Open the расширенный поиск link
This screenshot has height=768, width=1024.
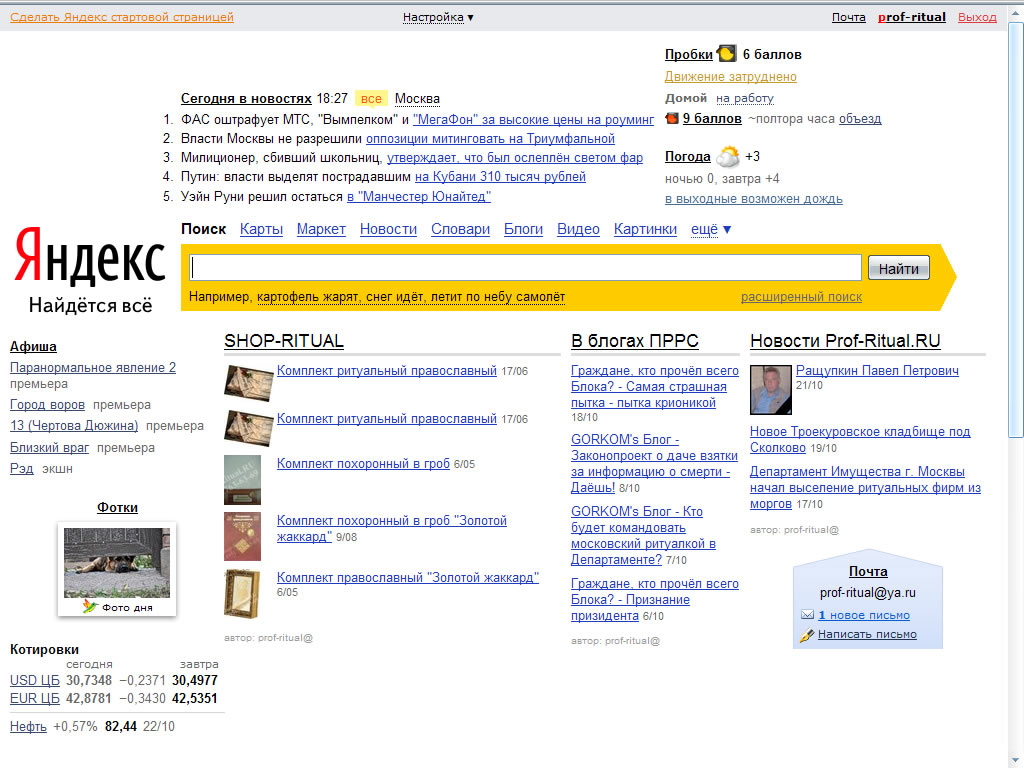801,297
